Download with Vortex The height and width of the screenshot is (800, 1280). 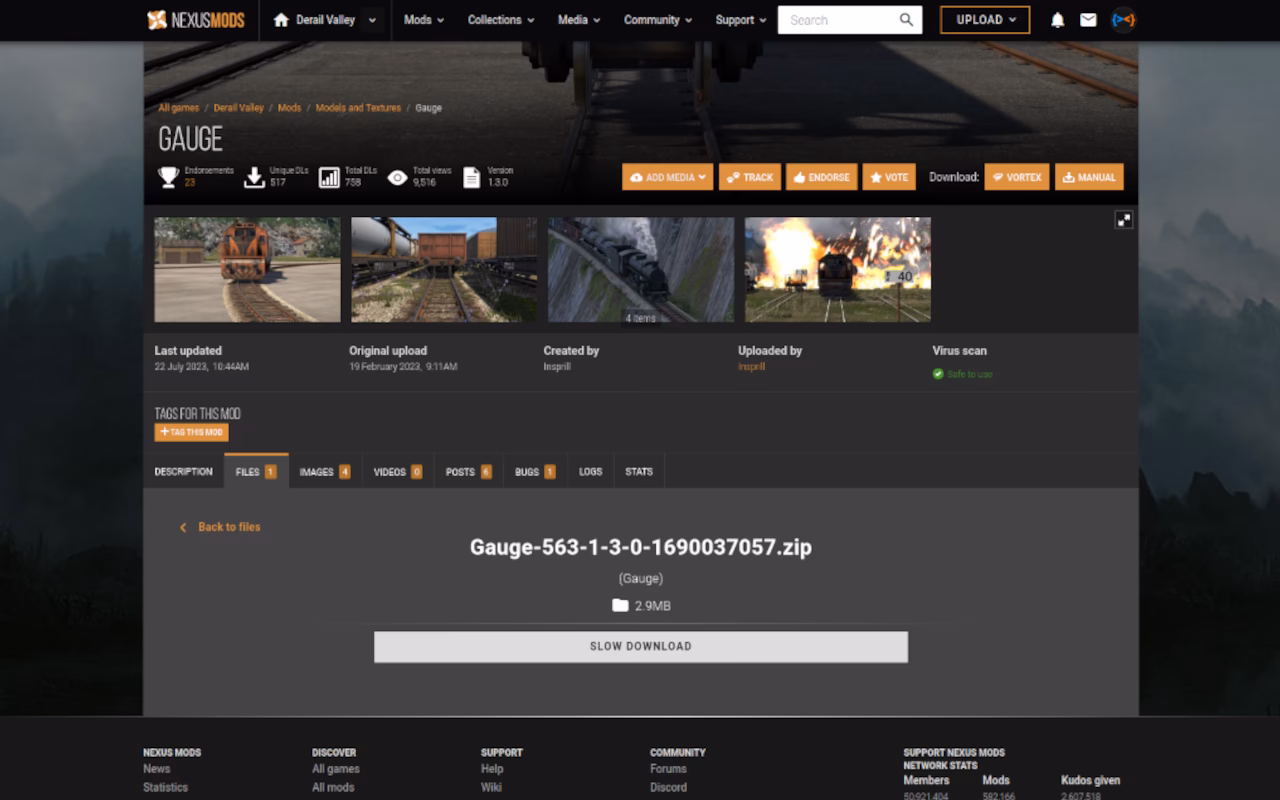[x=1017, y=177]
